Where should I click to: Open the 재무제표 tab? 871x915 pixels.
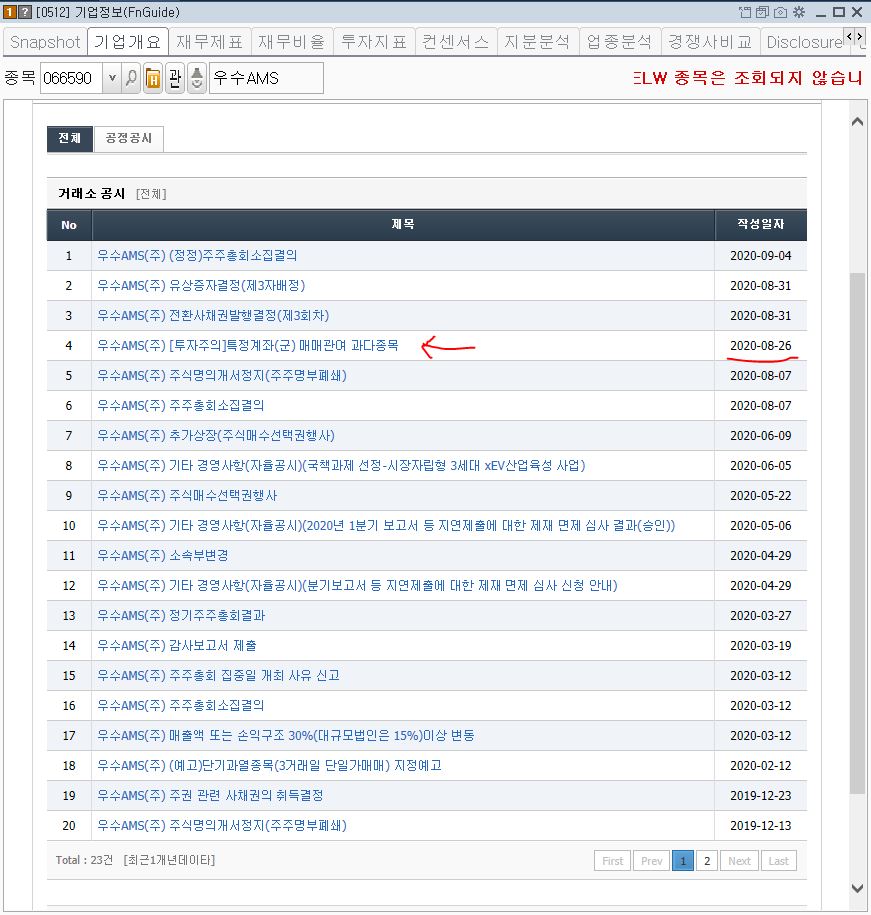click(x=209, y=42)
